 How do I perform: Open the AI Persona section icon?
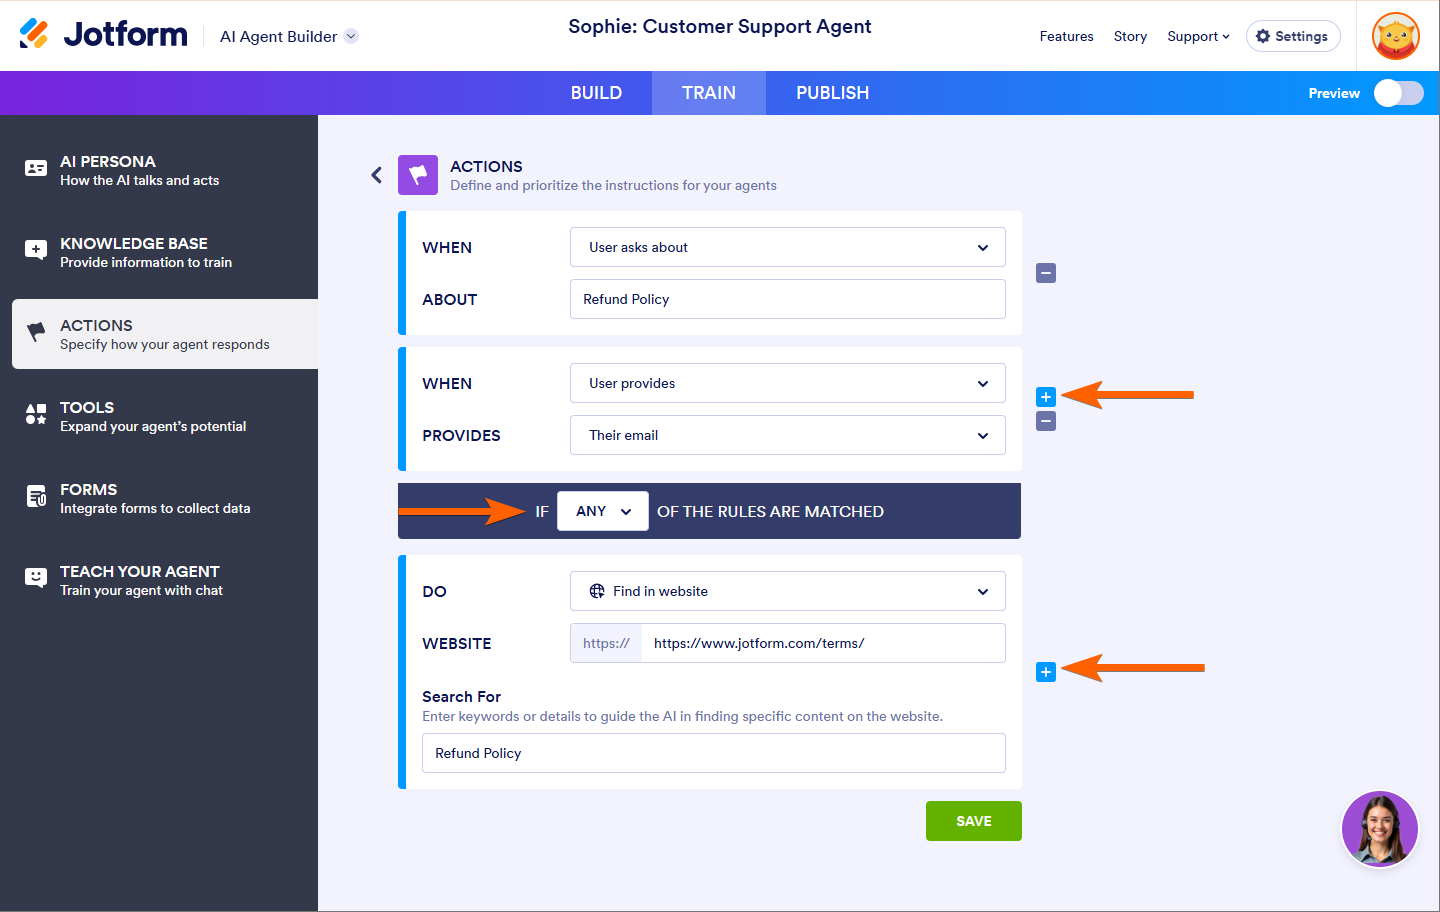pos(36,169)
